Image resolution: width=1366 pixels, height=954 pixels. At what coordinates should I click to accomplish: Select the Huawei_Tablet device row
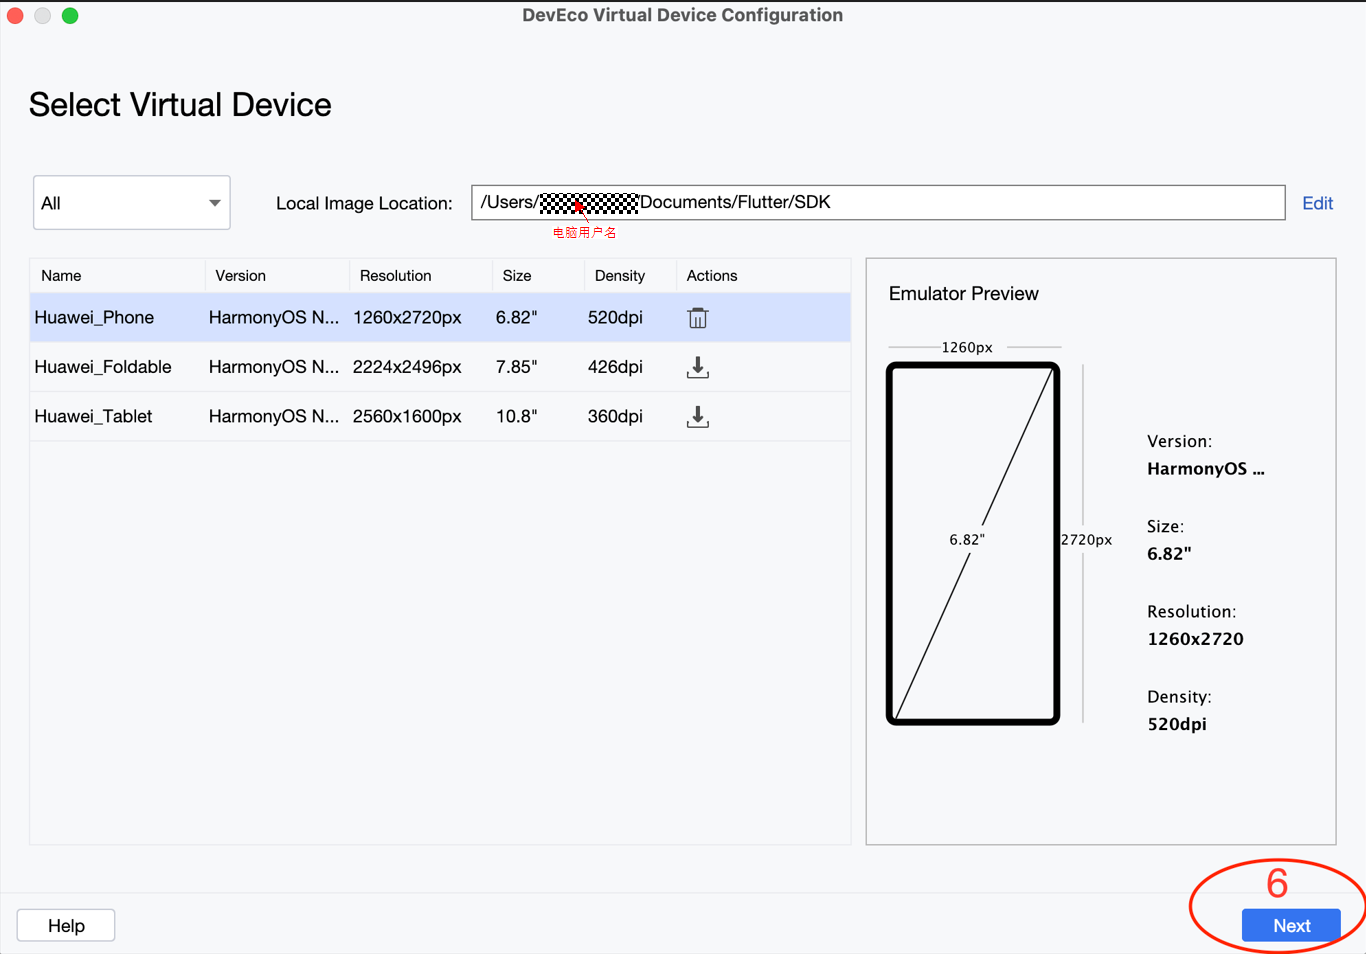click(x=94, y=417)
